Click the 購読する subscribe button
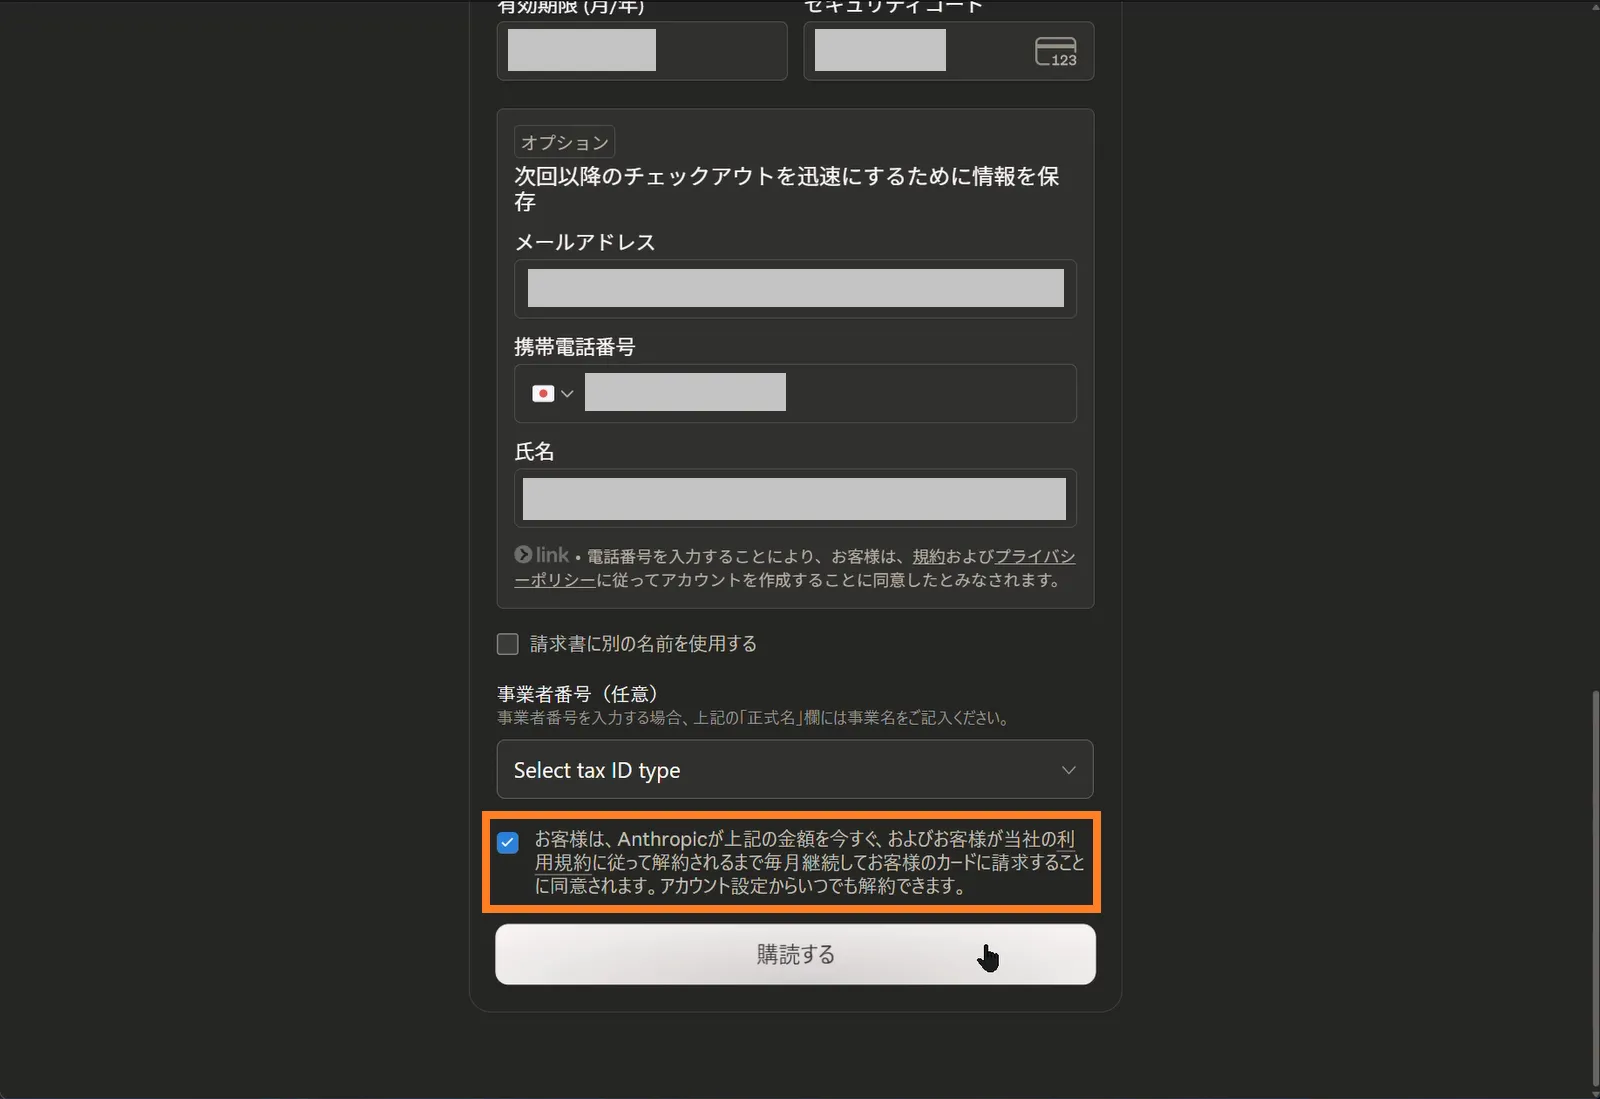Viewport: 1600px width, 1099px height. [795, 954]
